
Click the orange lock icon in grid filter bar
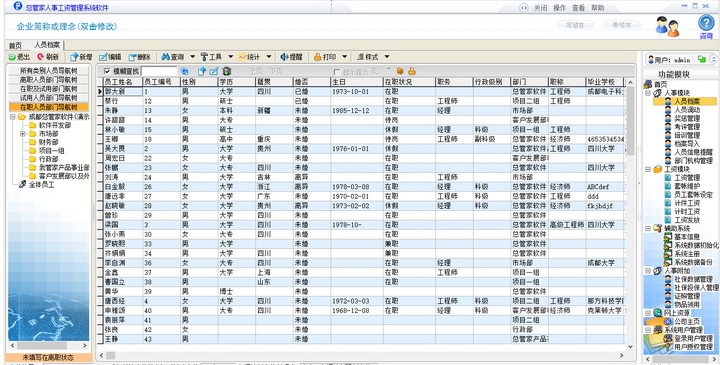click(412, 71)
